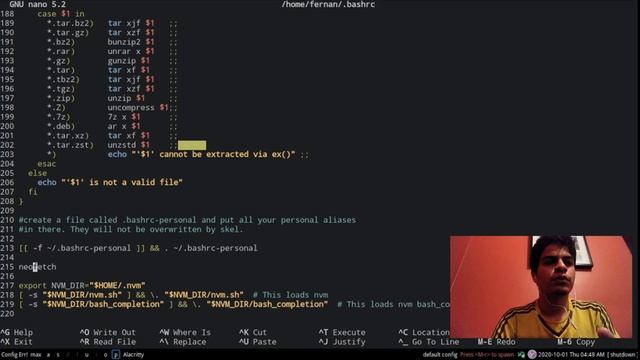Click the 'case $1 in' line 188

click(61, 13)
